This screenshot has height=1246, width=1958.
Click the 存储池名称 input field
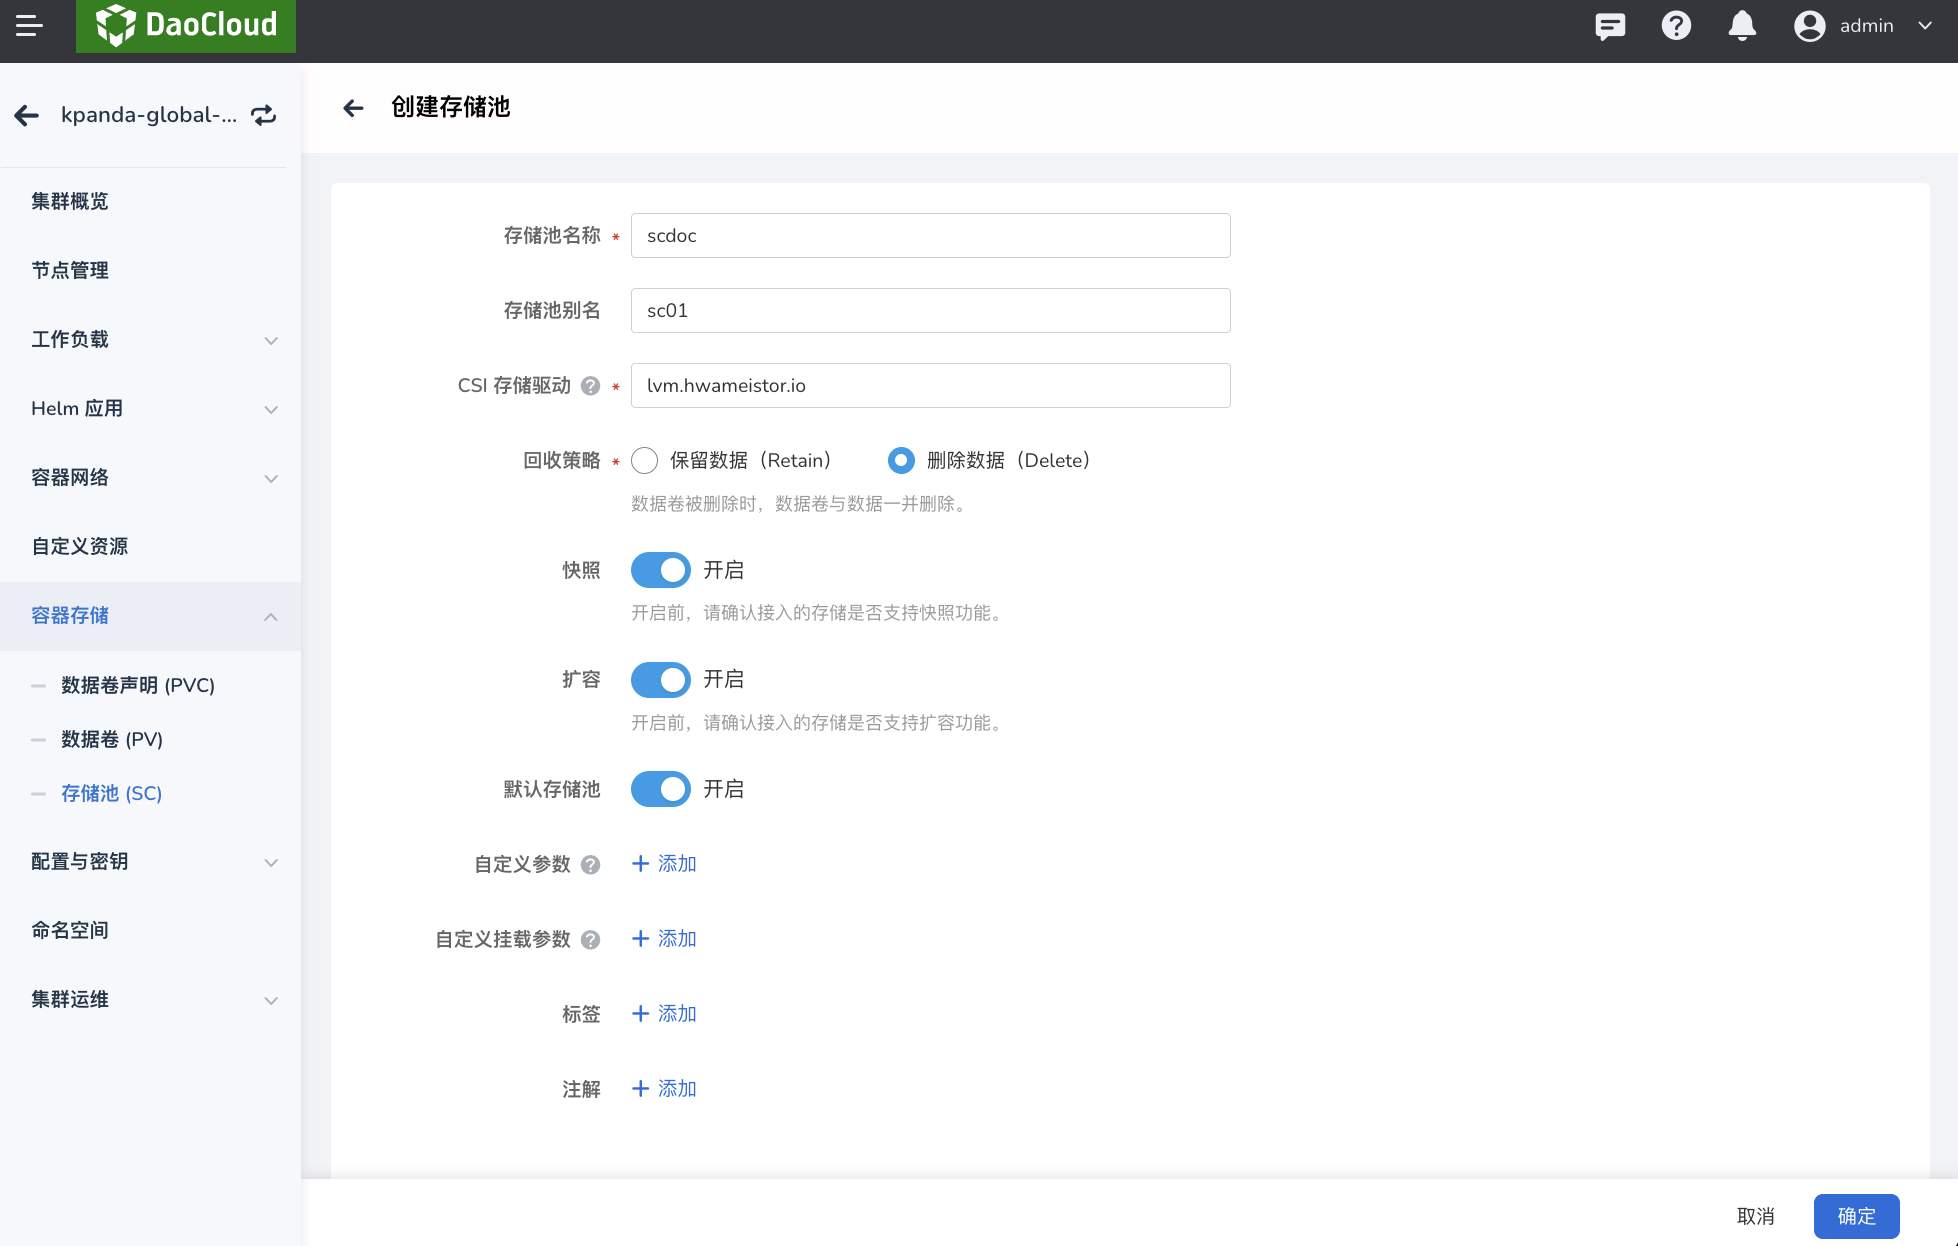pyautogui.click(x=930, y=236)
